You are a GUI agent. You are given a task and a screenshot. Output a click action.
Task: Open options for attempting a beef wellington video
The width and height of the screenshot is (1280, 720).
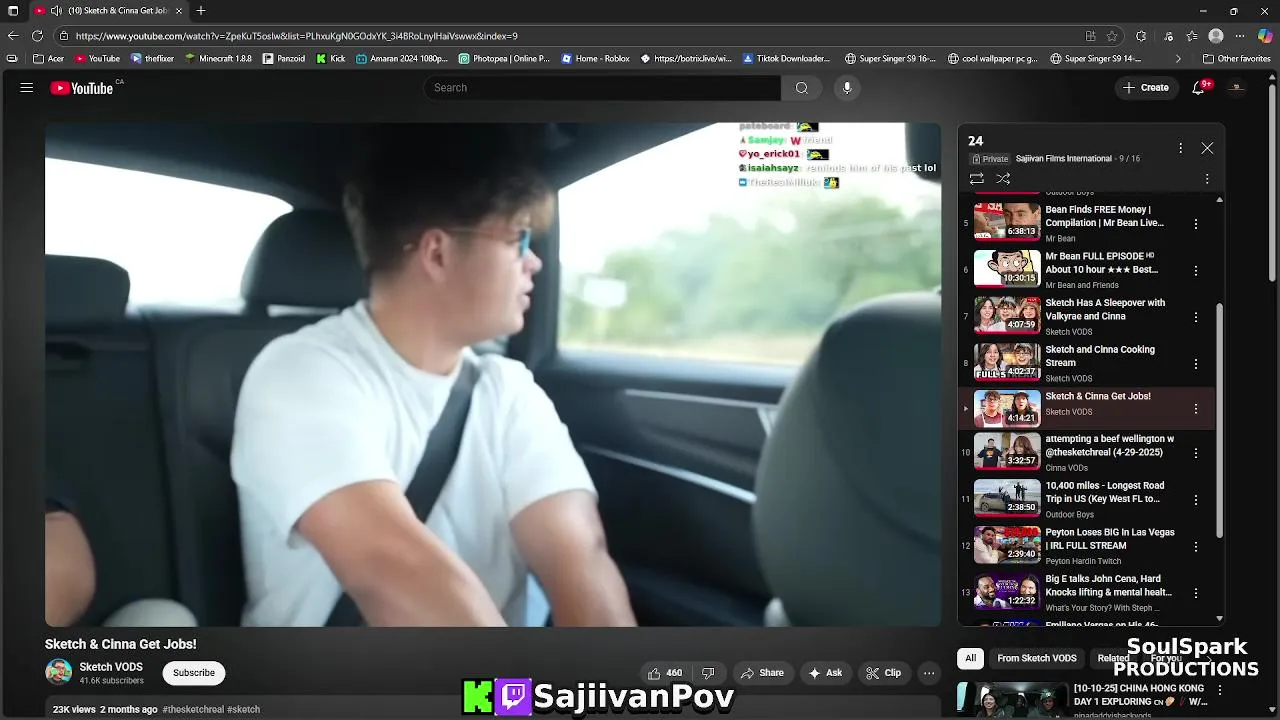[x=1195, y=453]
